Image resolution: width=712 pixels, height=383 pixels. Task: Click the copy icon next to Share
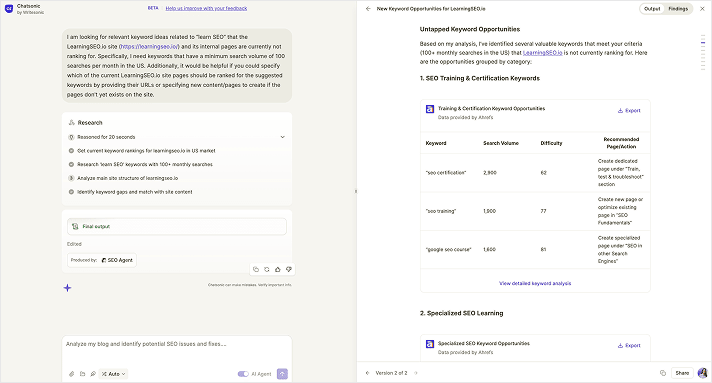[x=663, y=373]
